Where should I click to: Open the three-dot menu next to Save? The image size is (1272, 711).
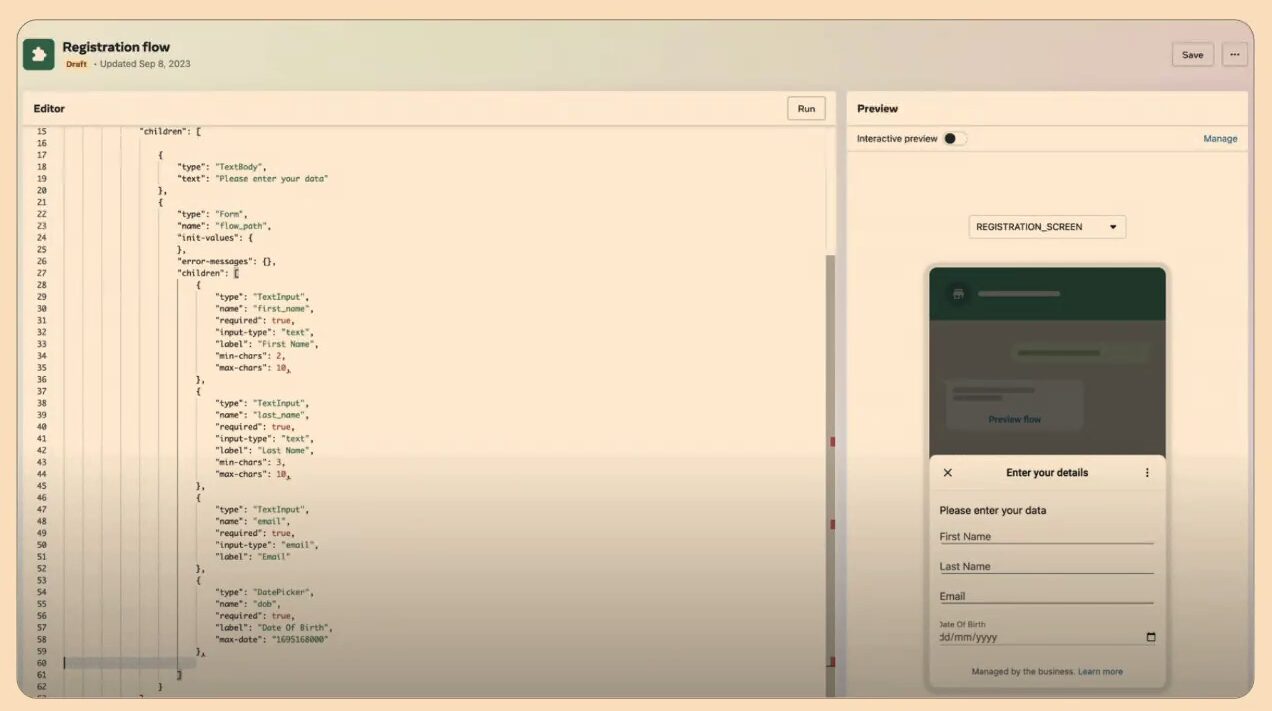[1234, 55]
